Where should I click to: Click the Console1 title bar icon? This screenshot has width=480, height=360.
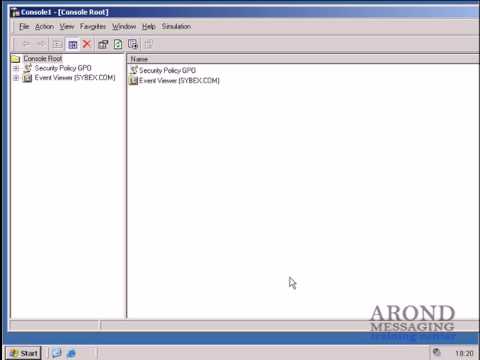tap(15, 13)
